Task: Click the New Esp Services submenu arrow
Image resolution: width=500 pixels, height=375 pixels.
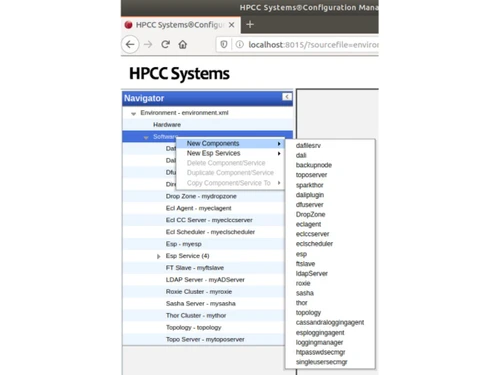Action: tap(279, 153)
